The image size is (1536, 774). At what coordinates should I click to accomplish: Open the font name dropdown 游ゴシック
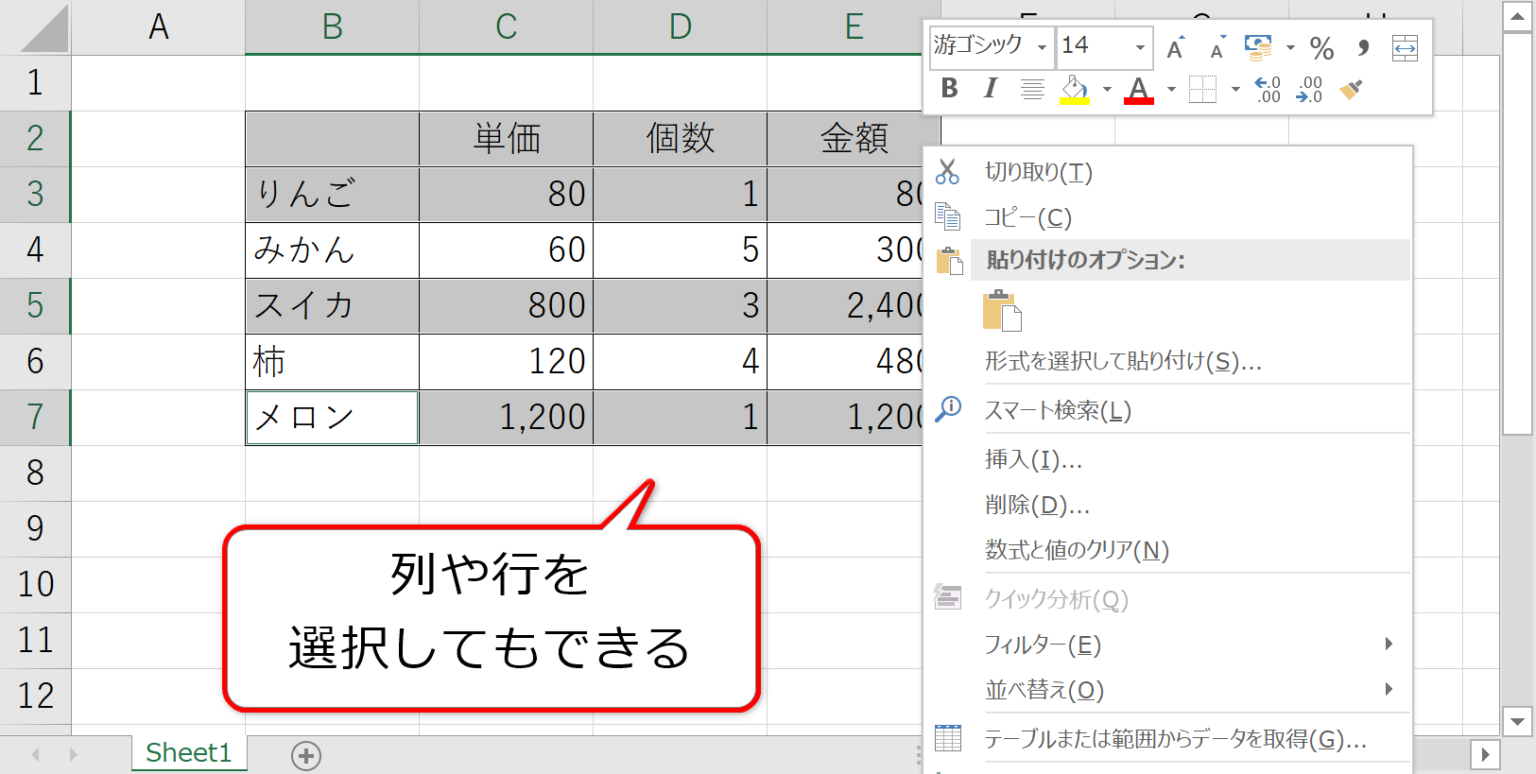point(1042,47)
